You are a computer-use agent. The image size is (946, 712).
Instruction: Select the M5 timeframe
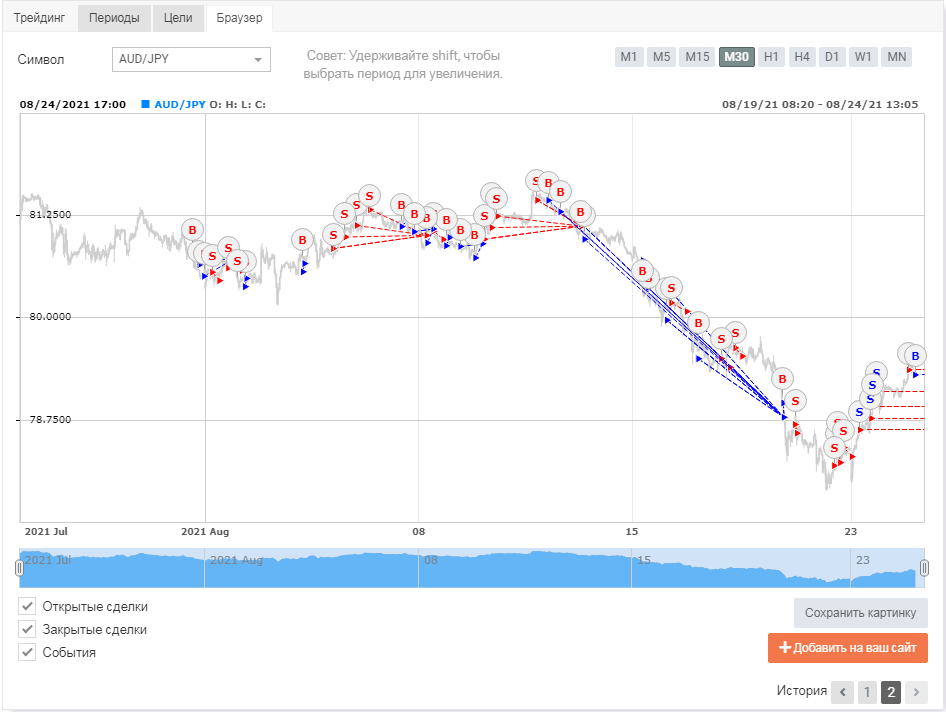[x=661, y=57]
